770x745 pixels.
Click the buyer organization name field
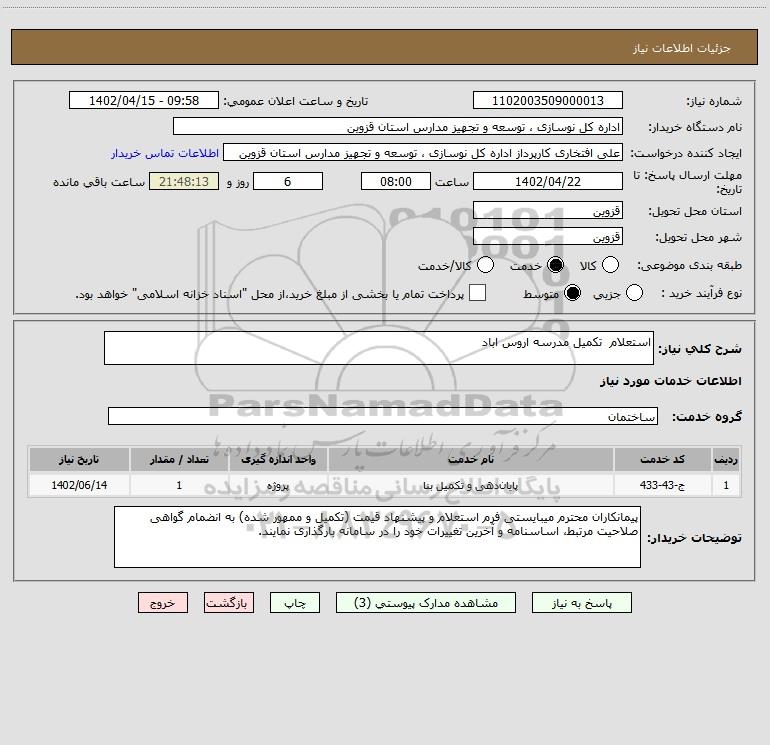[398, 127]
